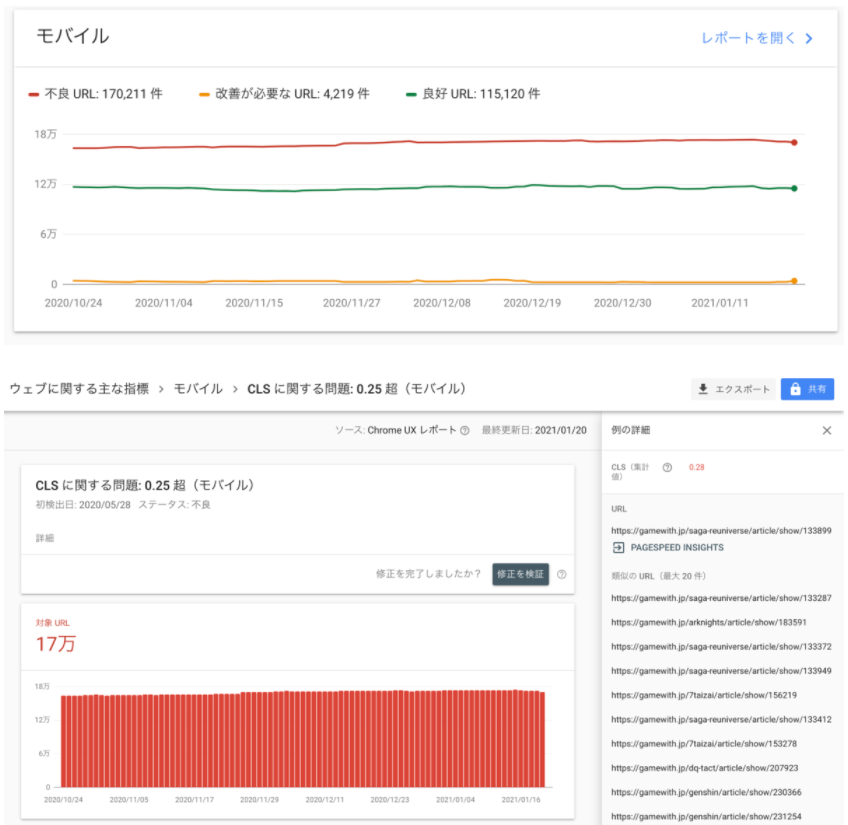Click the 対象 URL 17万 summary tile
The image size is (848, 825).
(x=297, y=637)
